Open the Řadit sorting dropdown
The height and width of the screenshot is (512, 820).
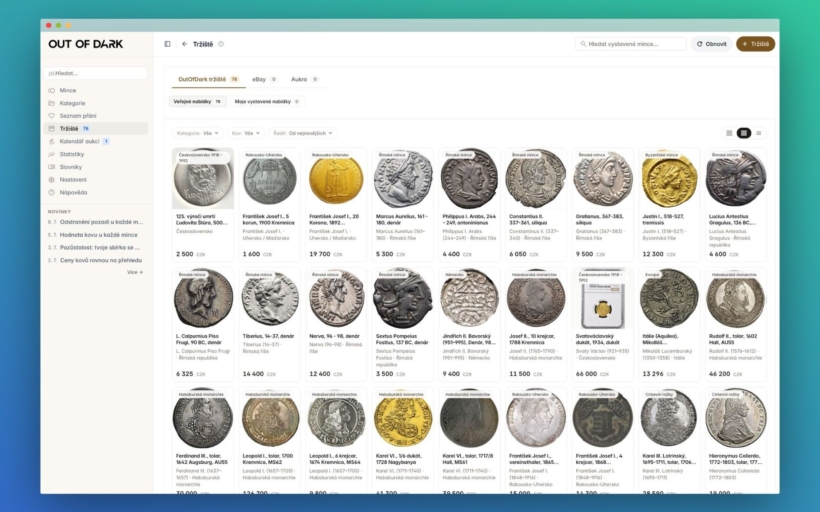(x=303, y=133)
